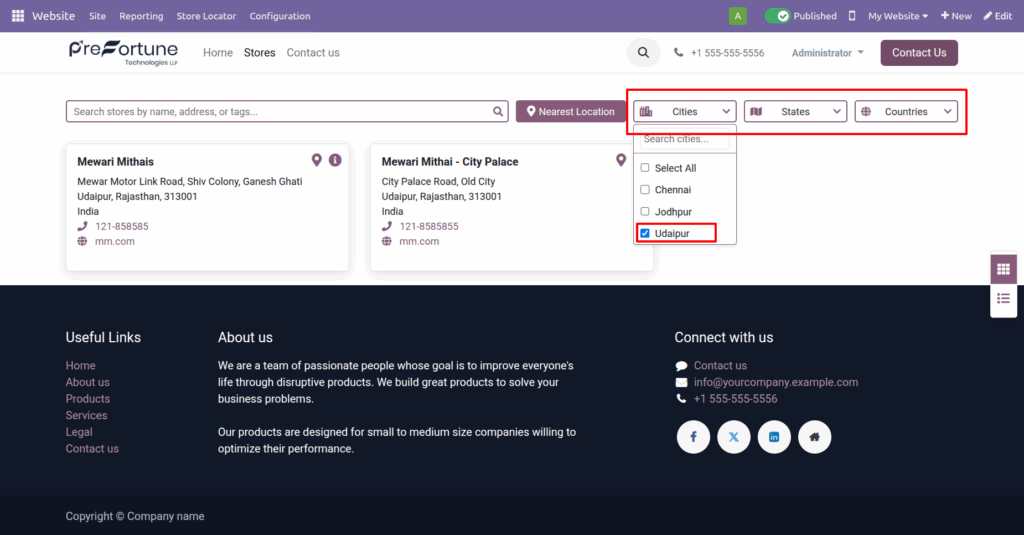Screen dimensions: 1024x535
Task: Open the apps grid menu icon
Action: 18,16
